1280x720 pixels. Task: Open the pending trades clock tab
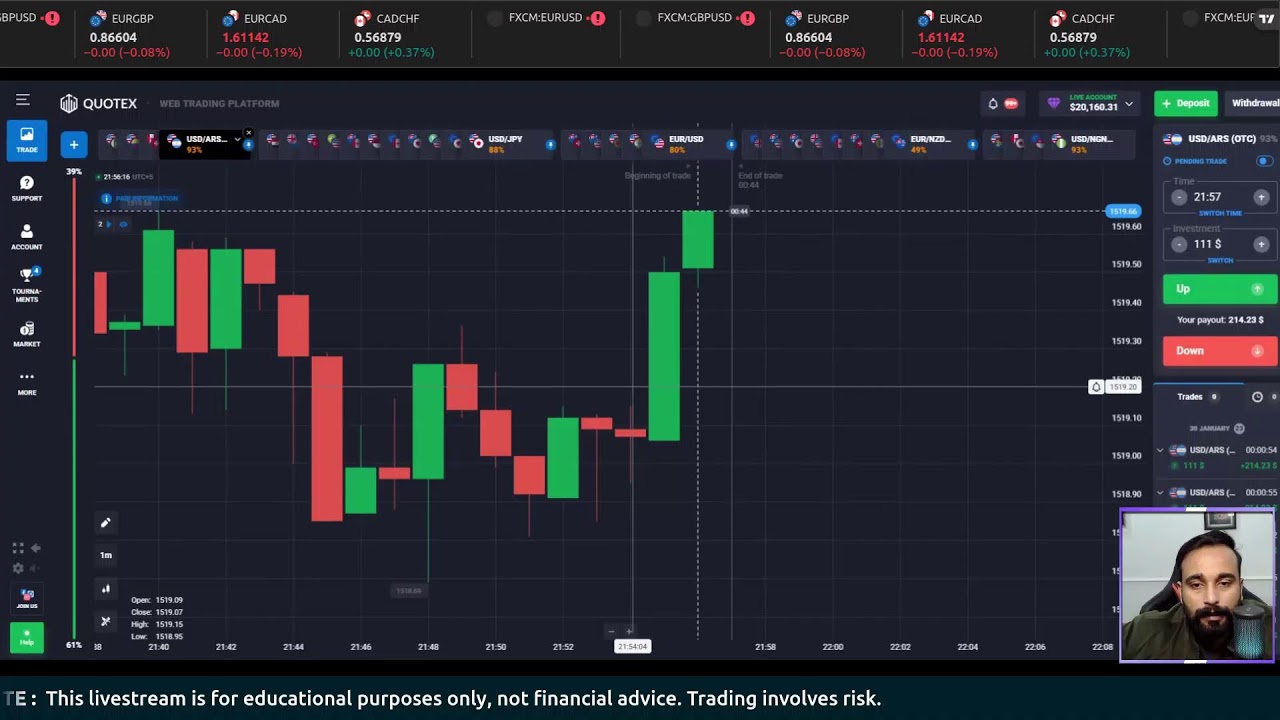[1263, 397]
